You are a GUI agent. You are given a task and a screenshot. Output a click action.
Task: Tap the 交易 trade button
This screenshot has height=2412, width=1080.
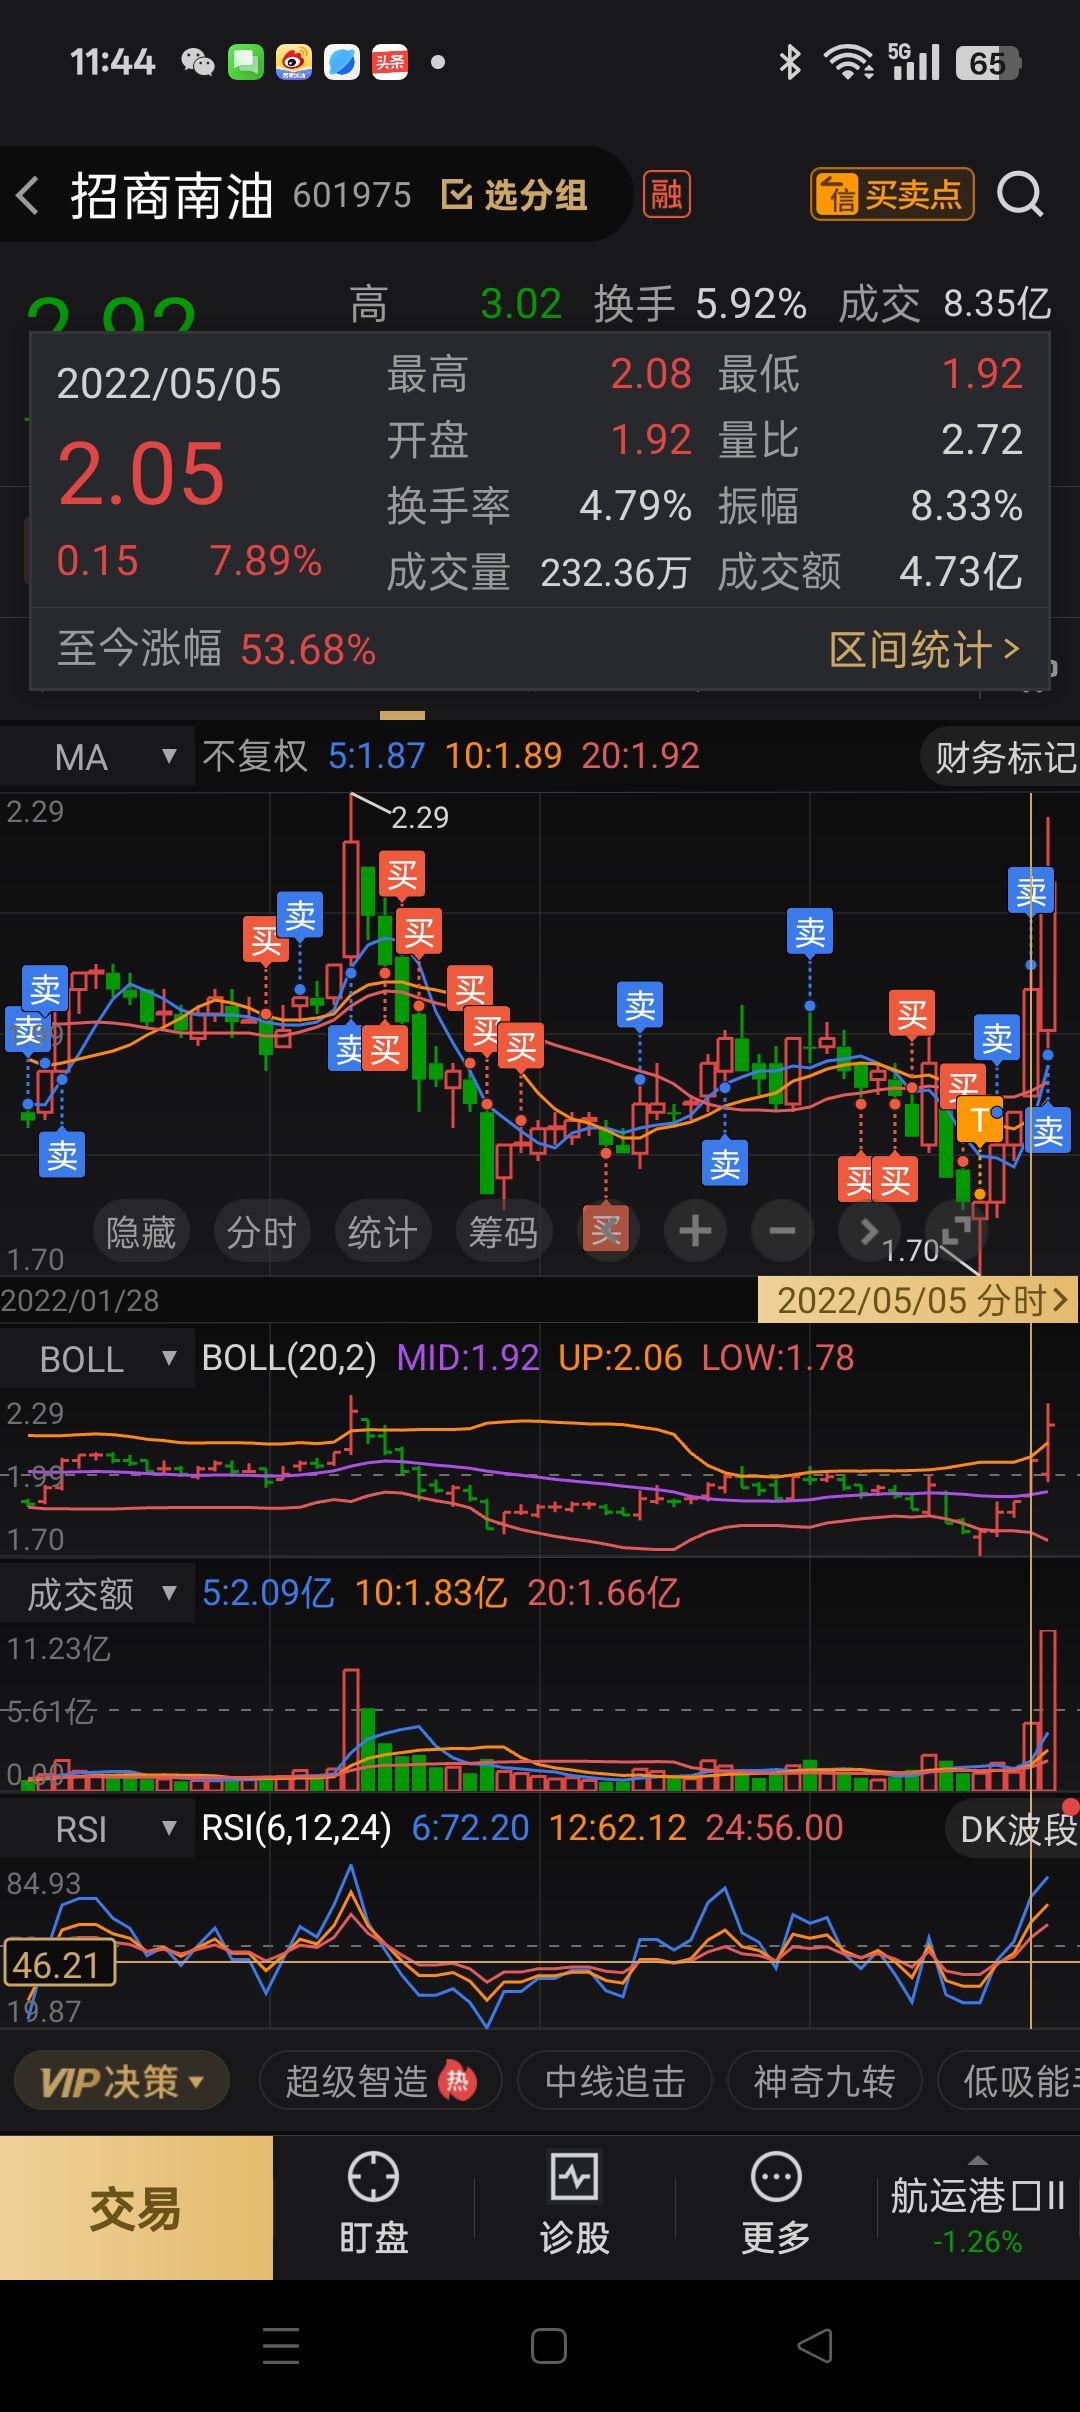click(x=136, y=2208)
